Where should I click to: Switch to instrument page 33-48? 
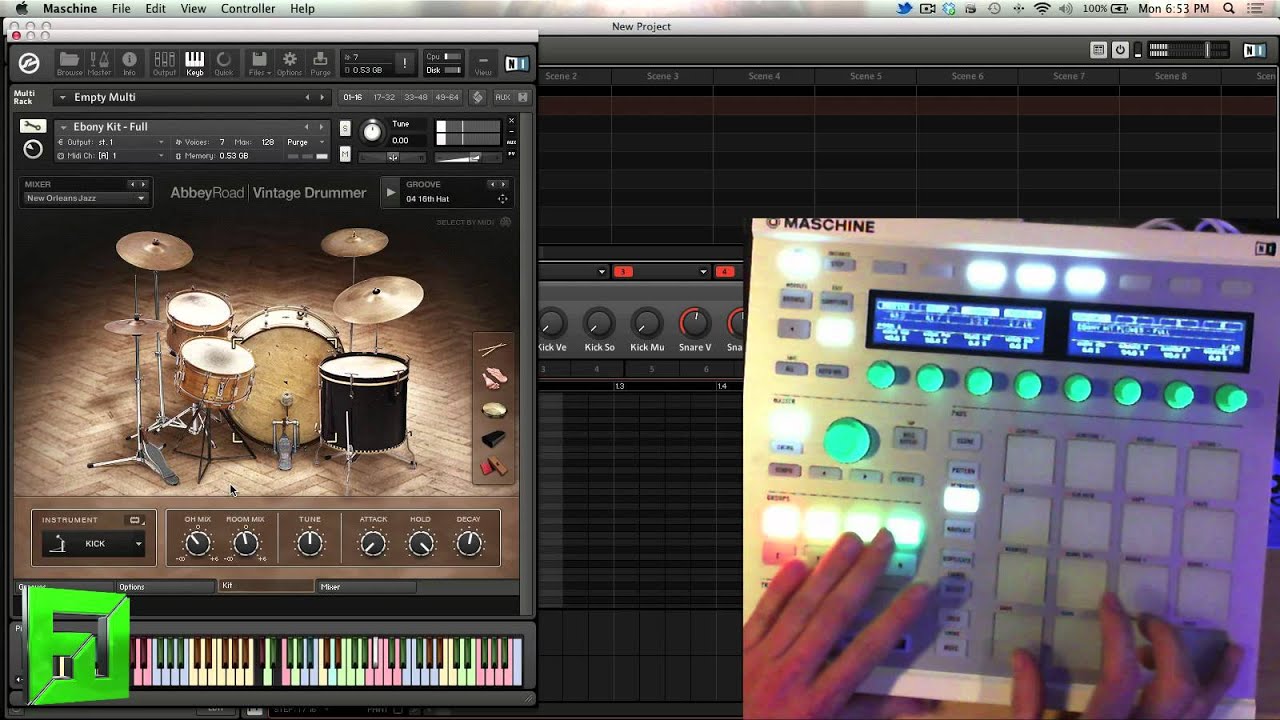(x=415, y=97)
